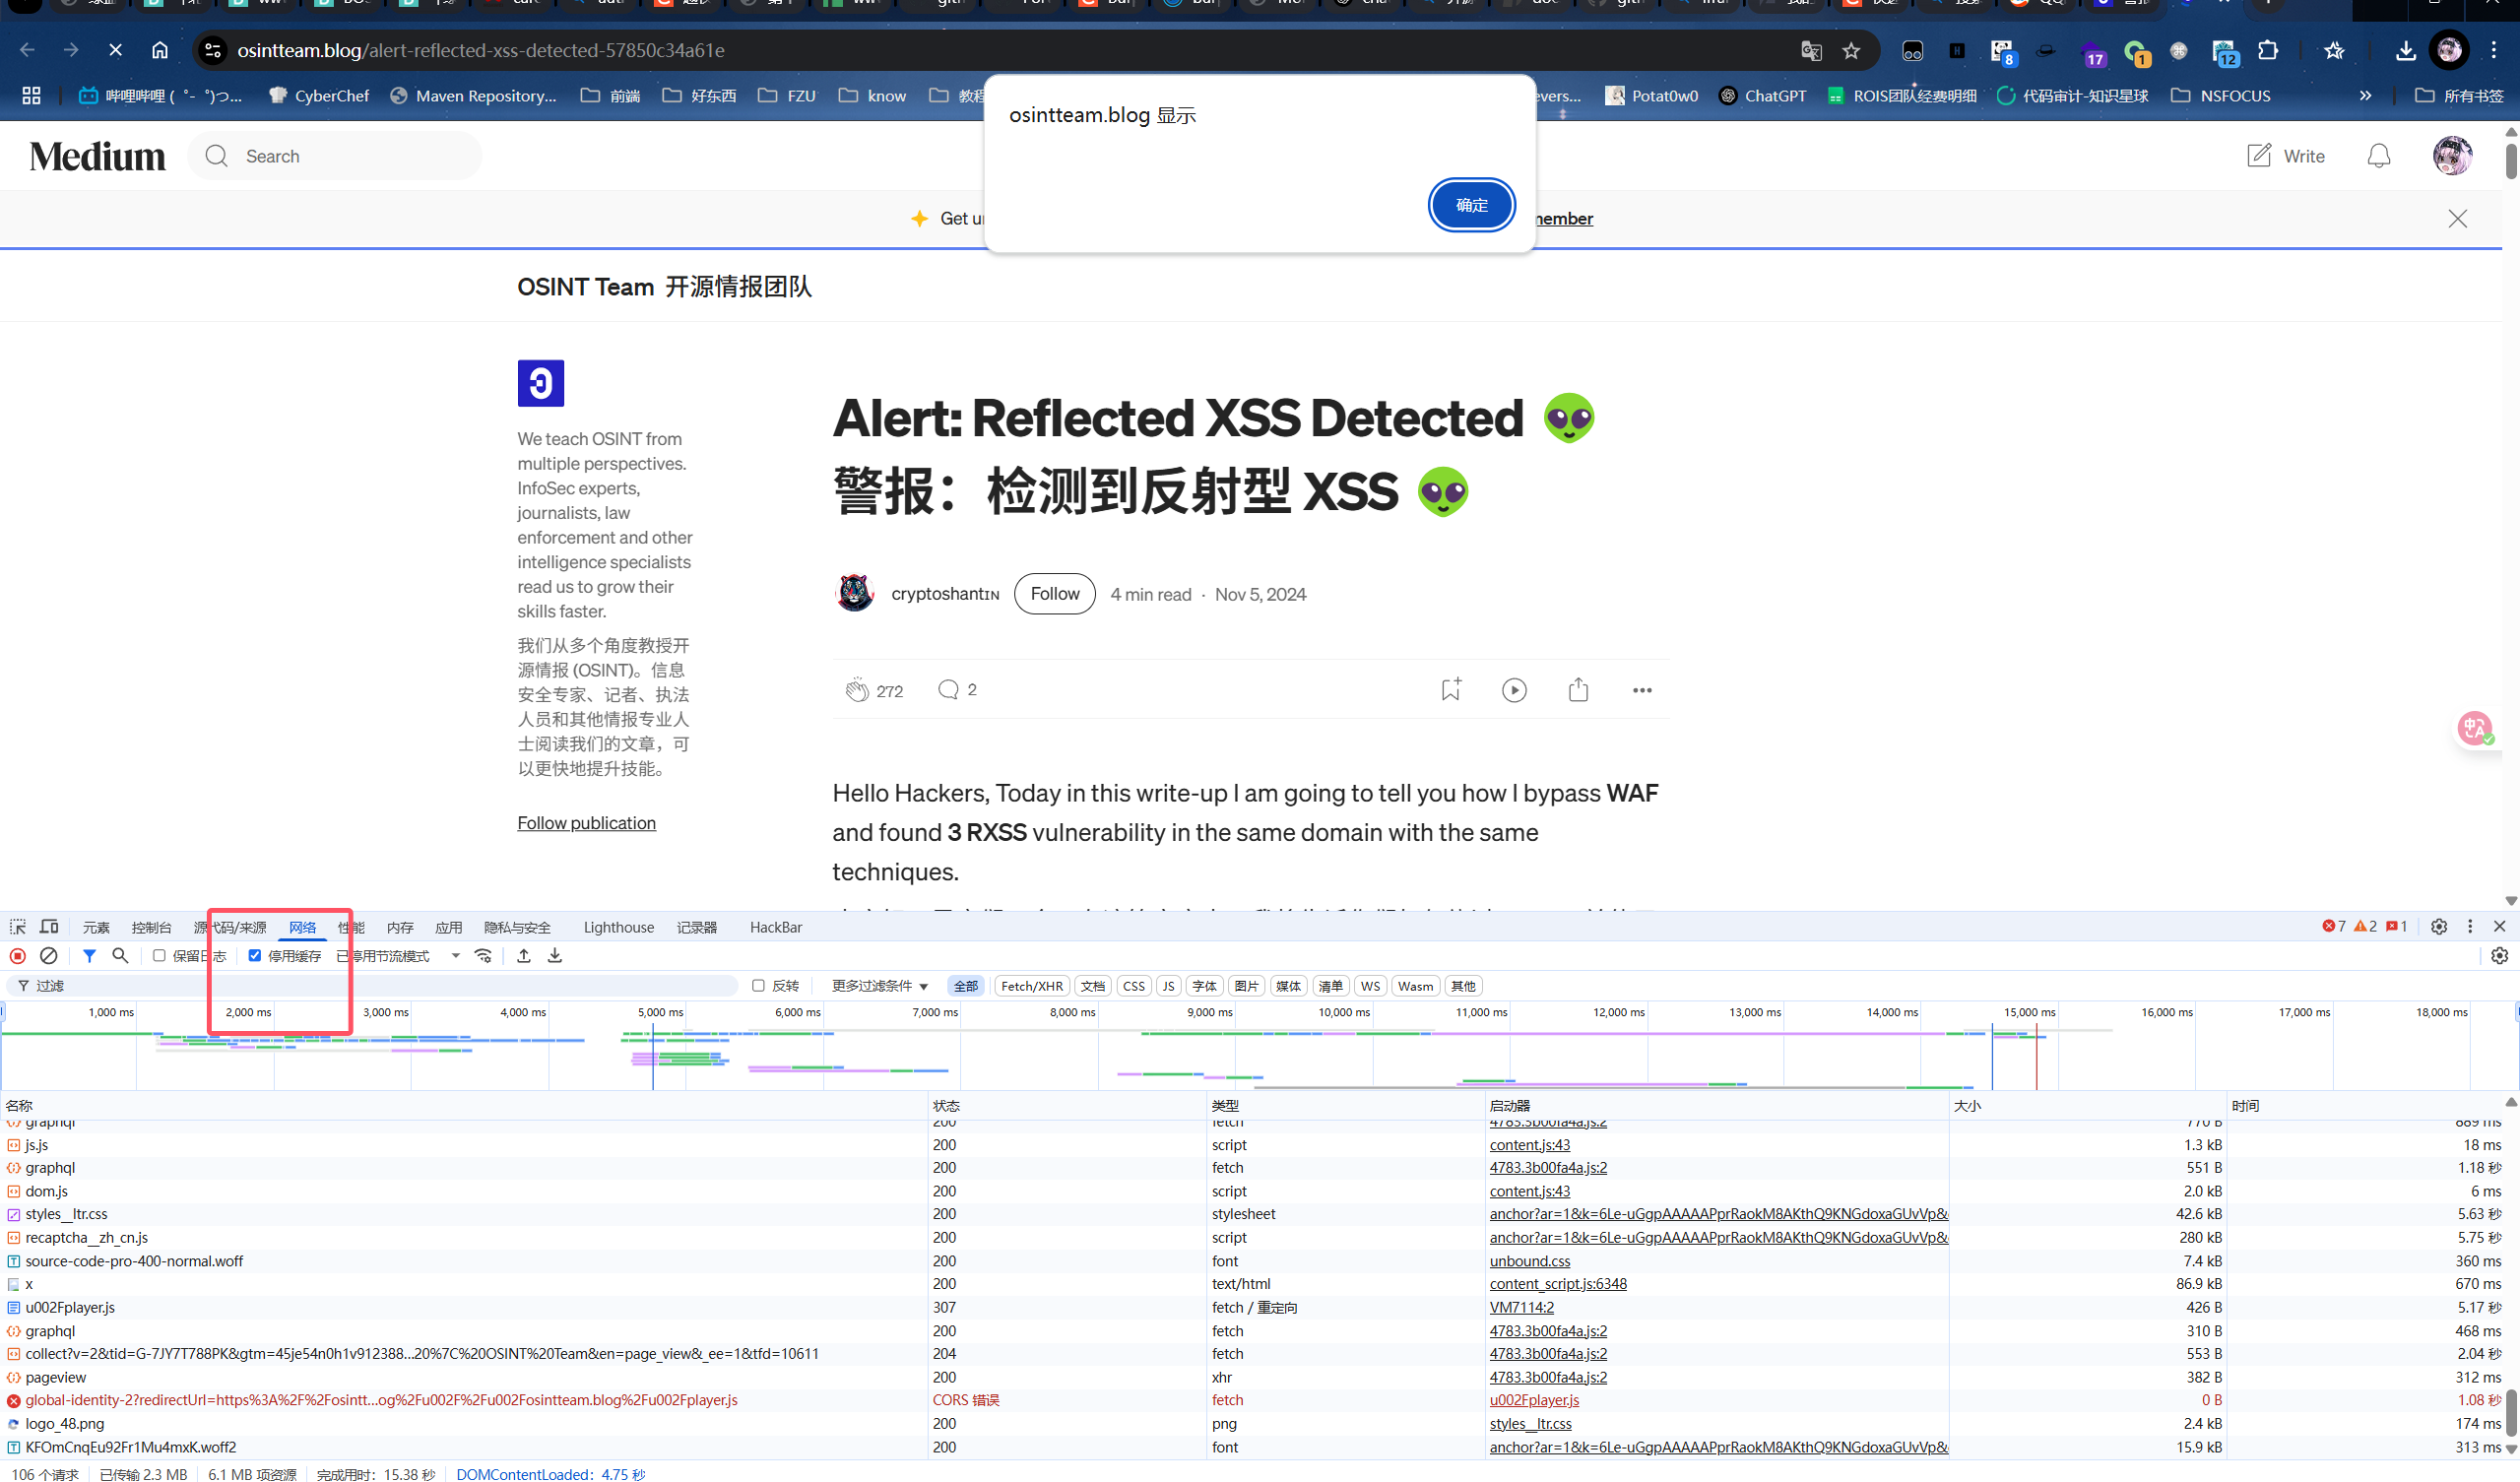The height and width of the screenshot is (1482, 2520).
Task: Open the content_script.js:6348 initiator link
Action: coord(1558,1284)
